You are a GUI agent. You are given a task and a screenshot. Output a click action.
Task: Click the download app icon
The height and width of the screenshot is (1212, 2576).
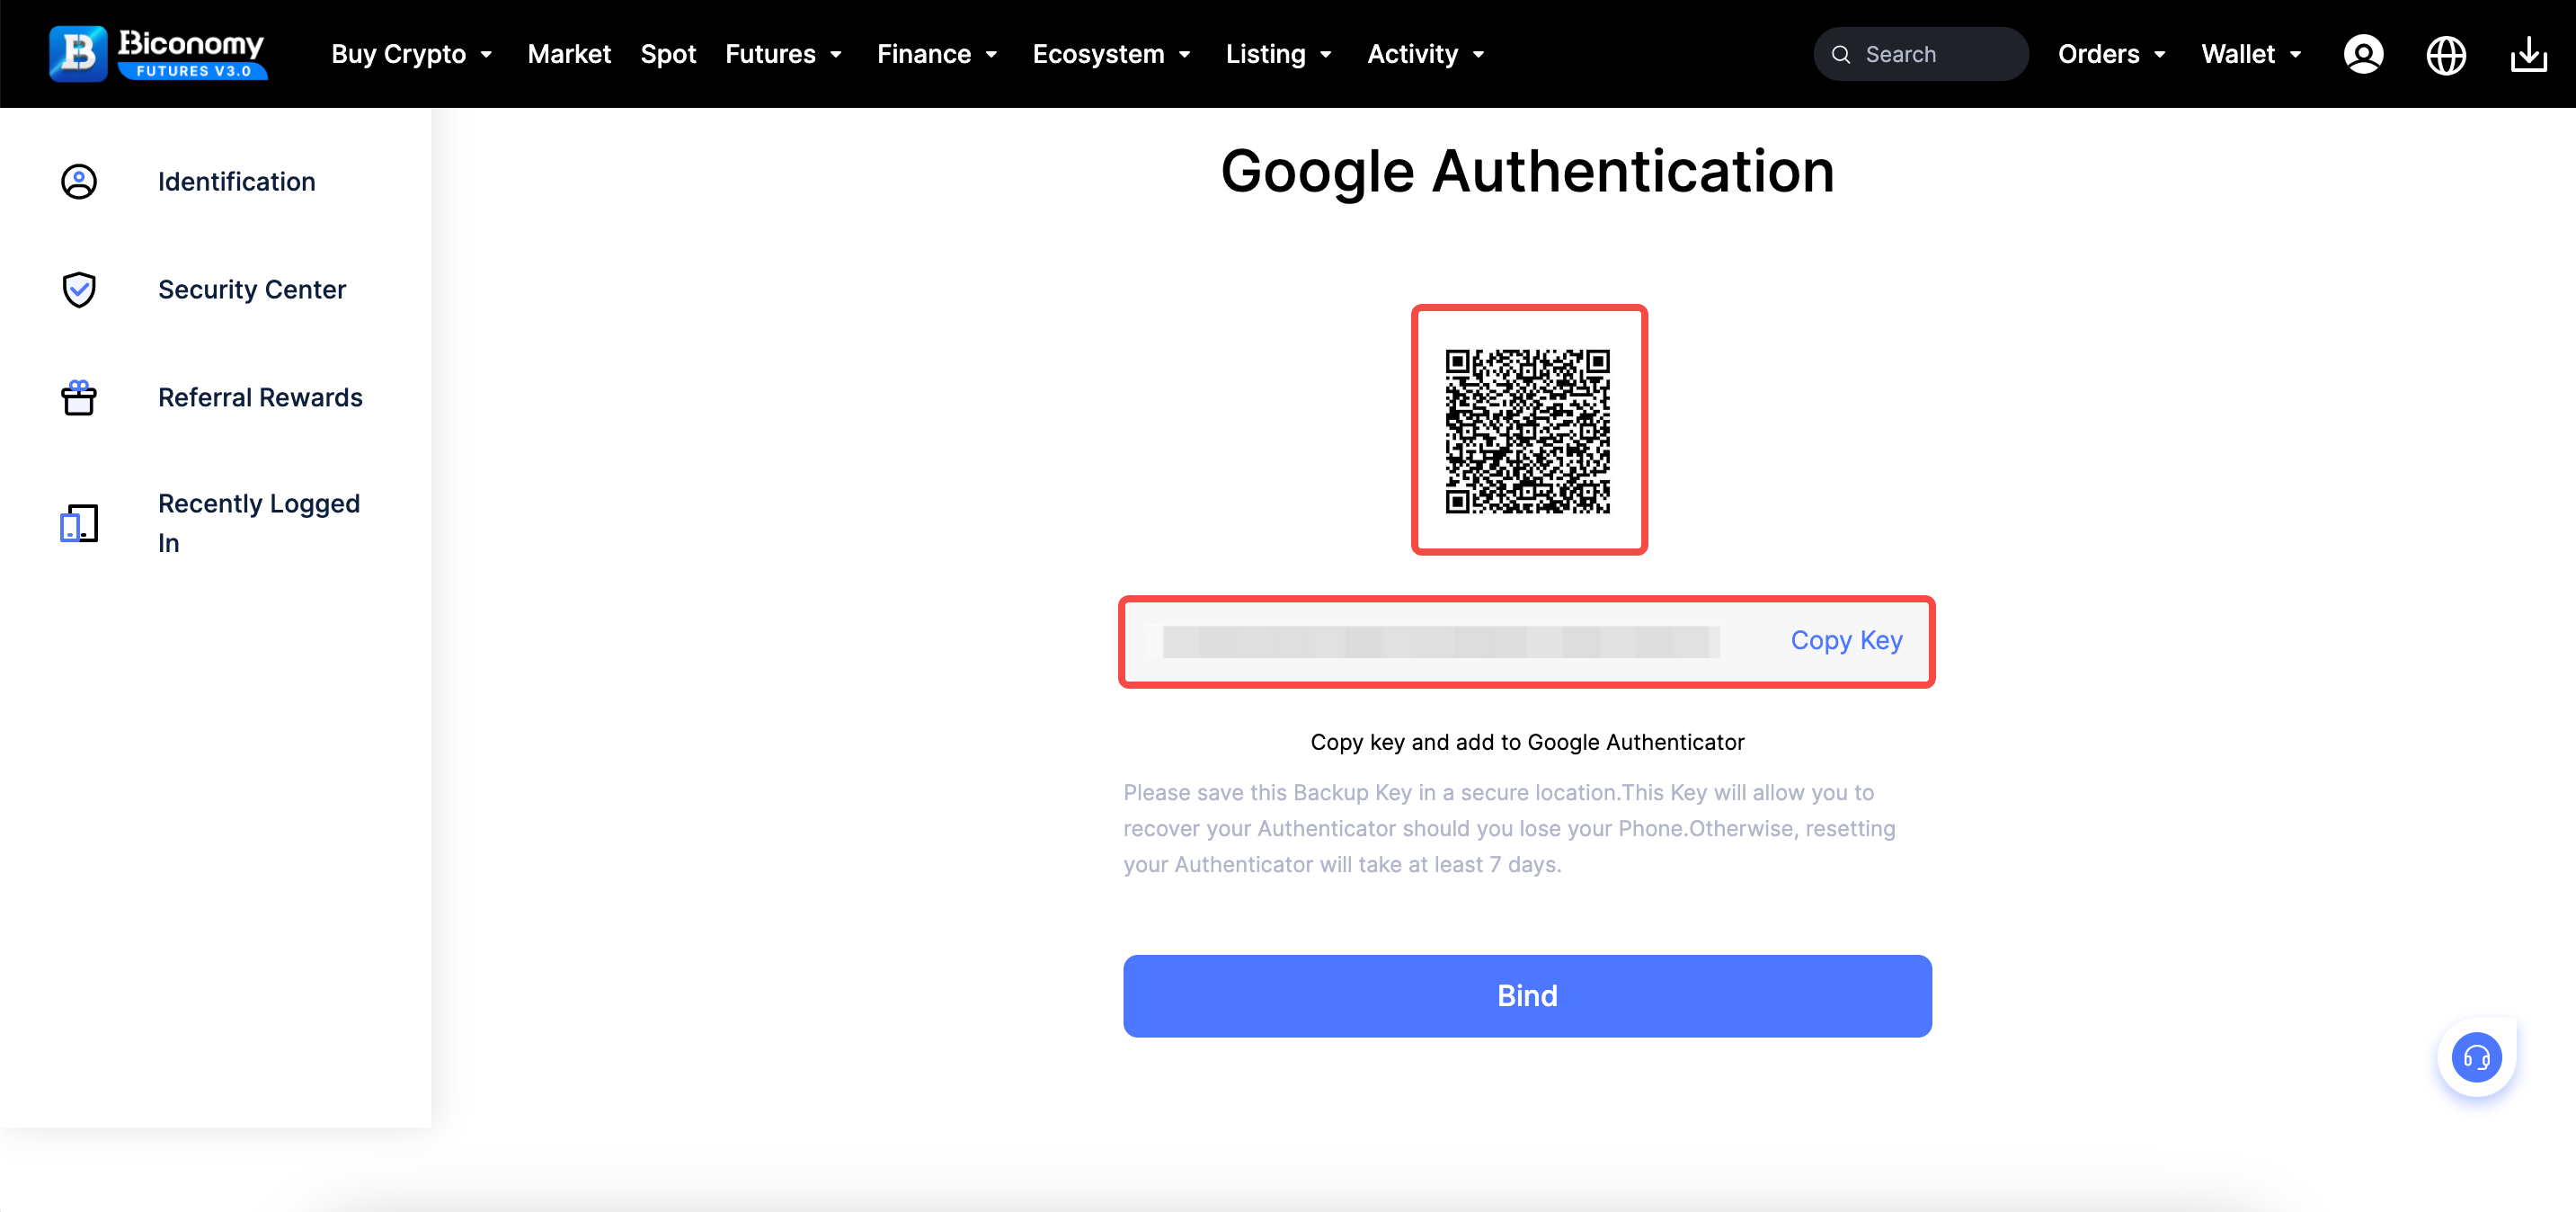2527,54
